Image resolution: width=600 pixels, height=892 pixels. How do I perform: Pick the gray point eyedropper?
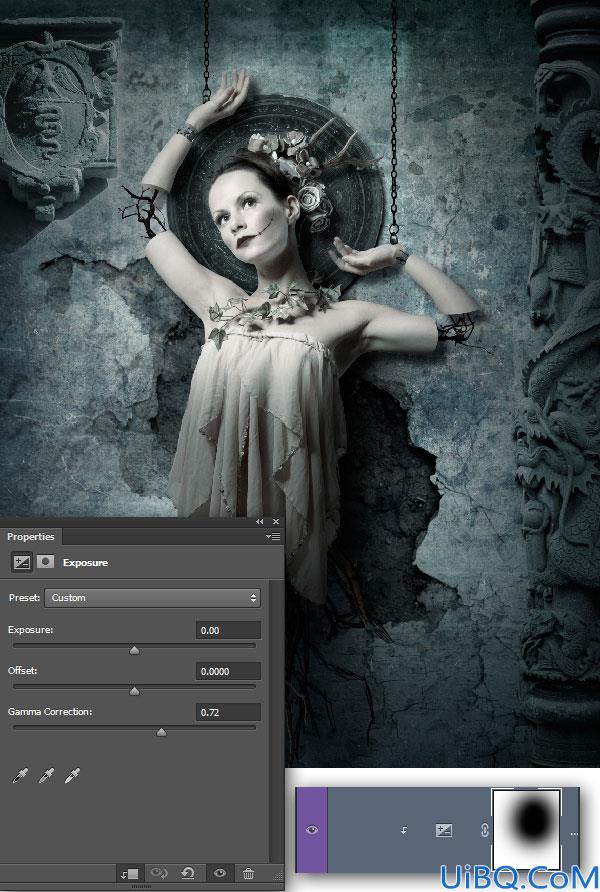tap(47, 775)
